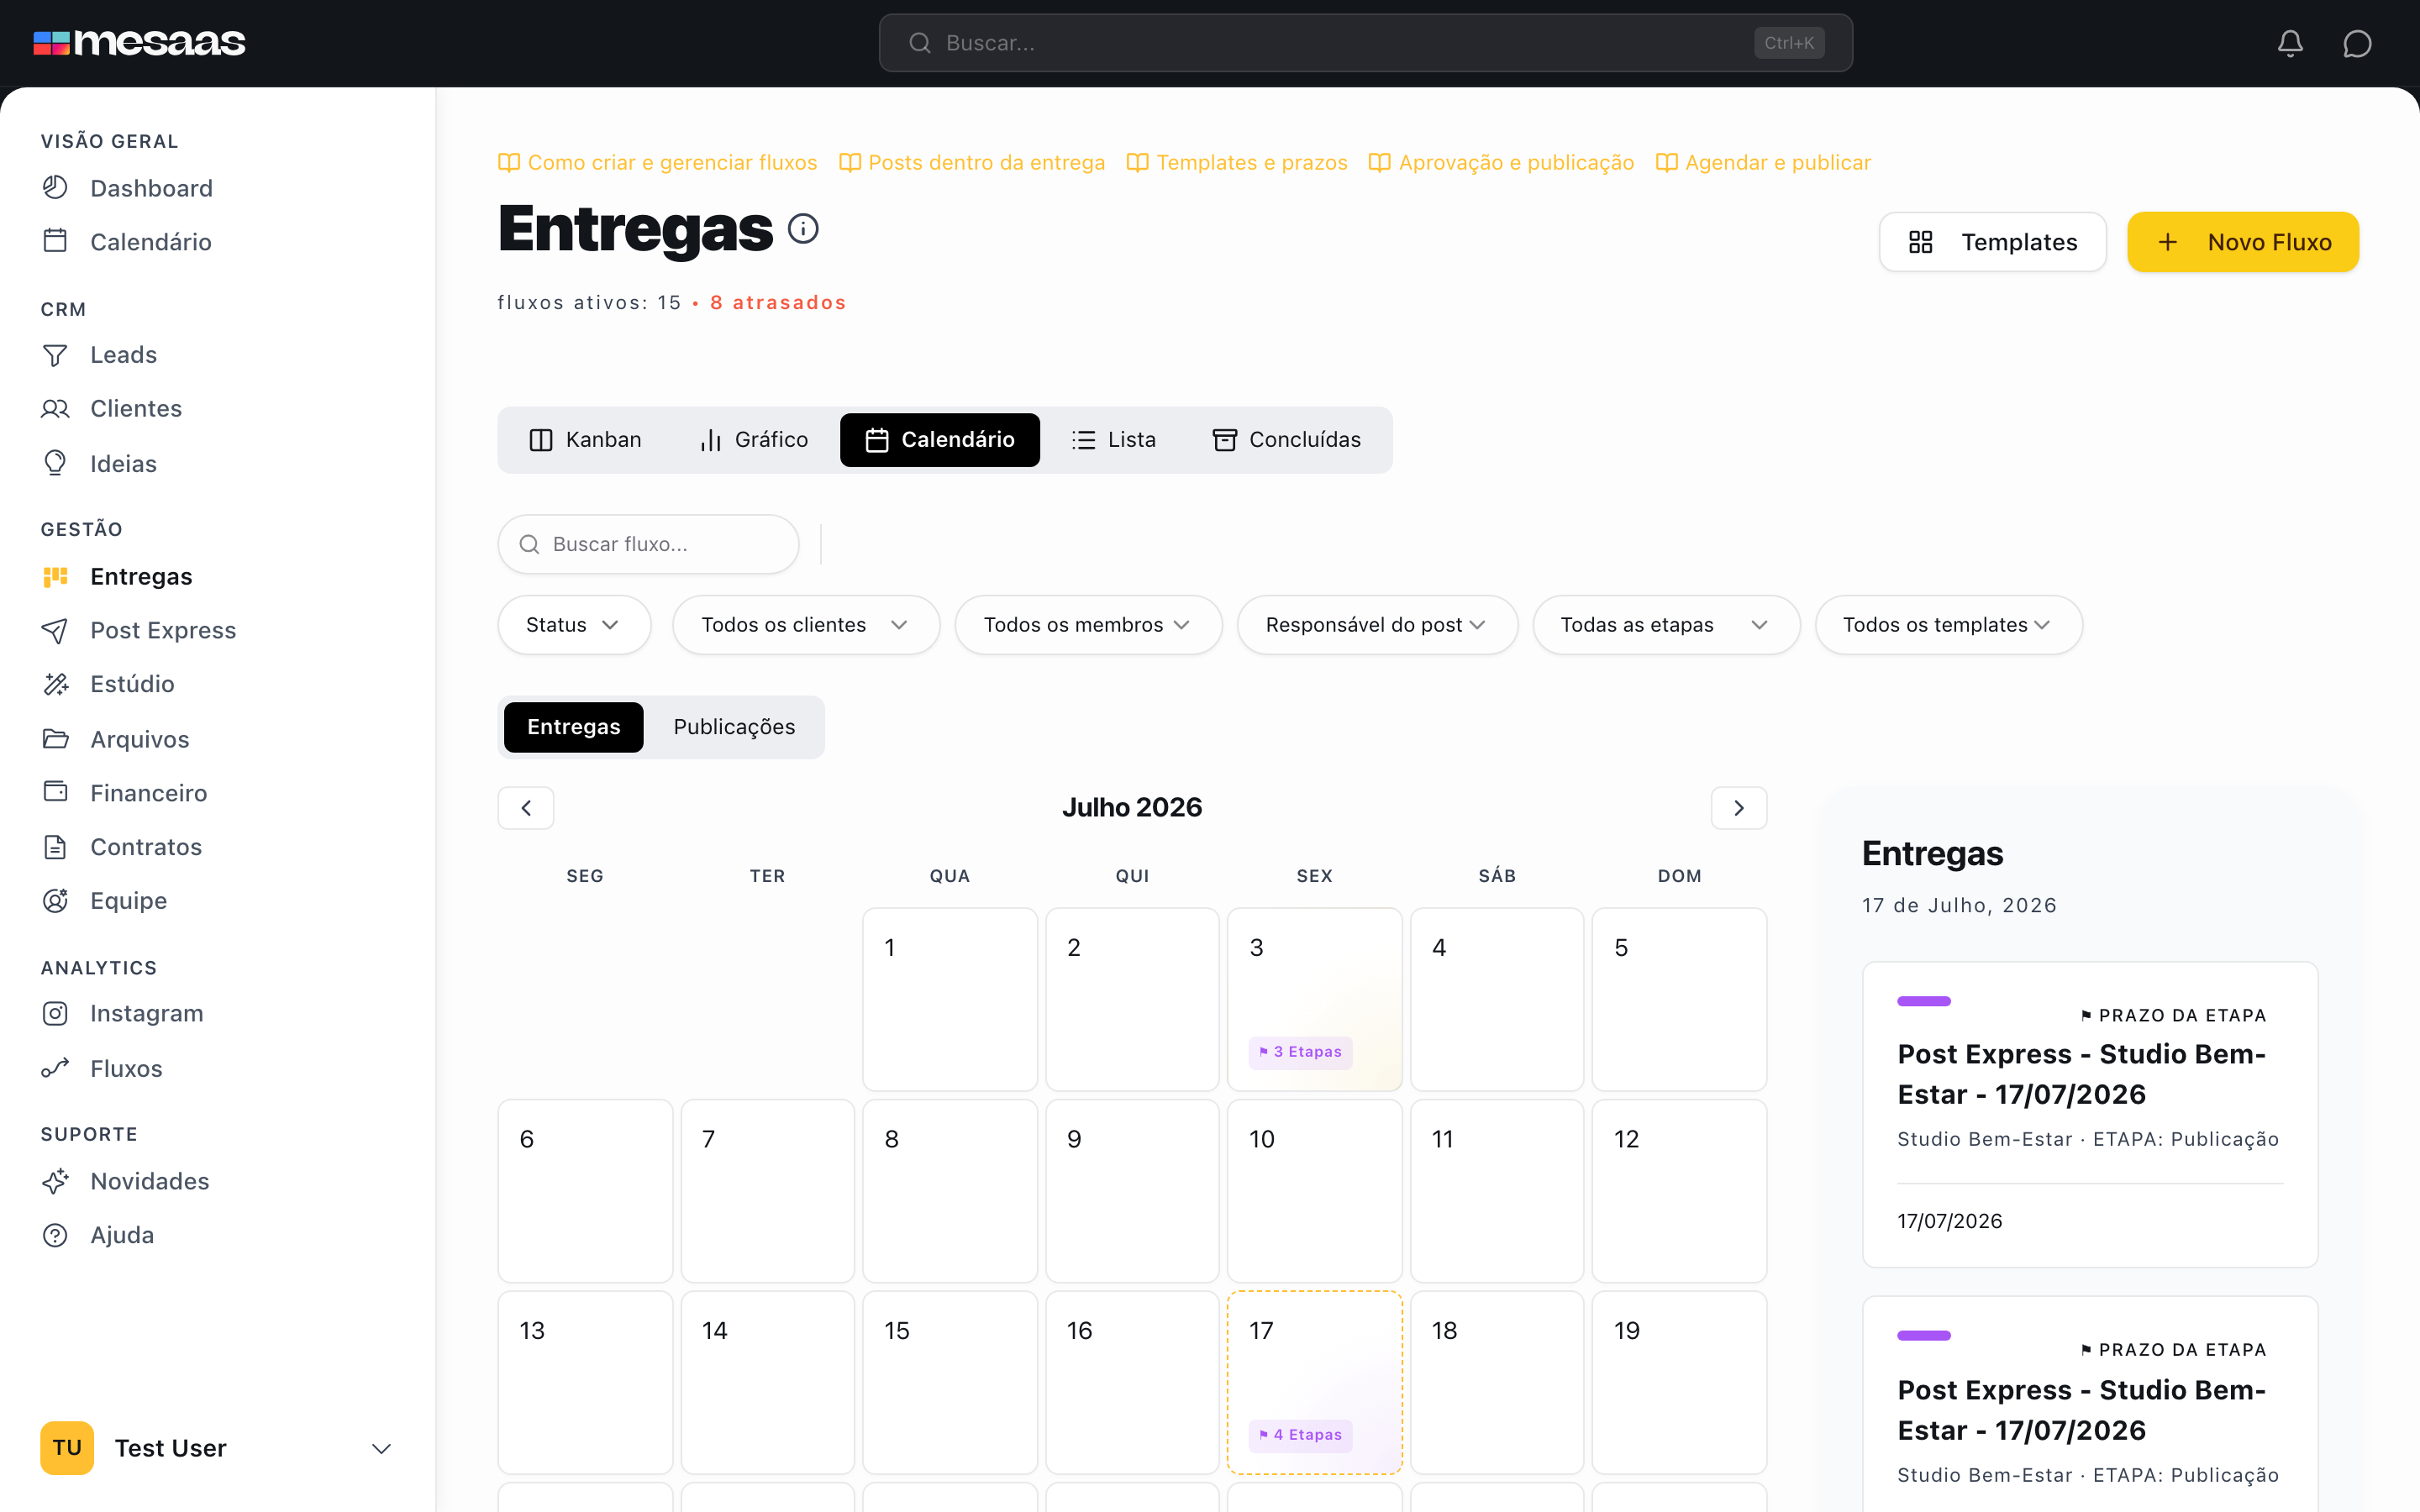Click the mesaas logo
This screenshot has height=1512, width=2420.
(139, 43)
